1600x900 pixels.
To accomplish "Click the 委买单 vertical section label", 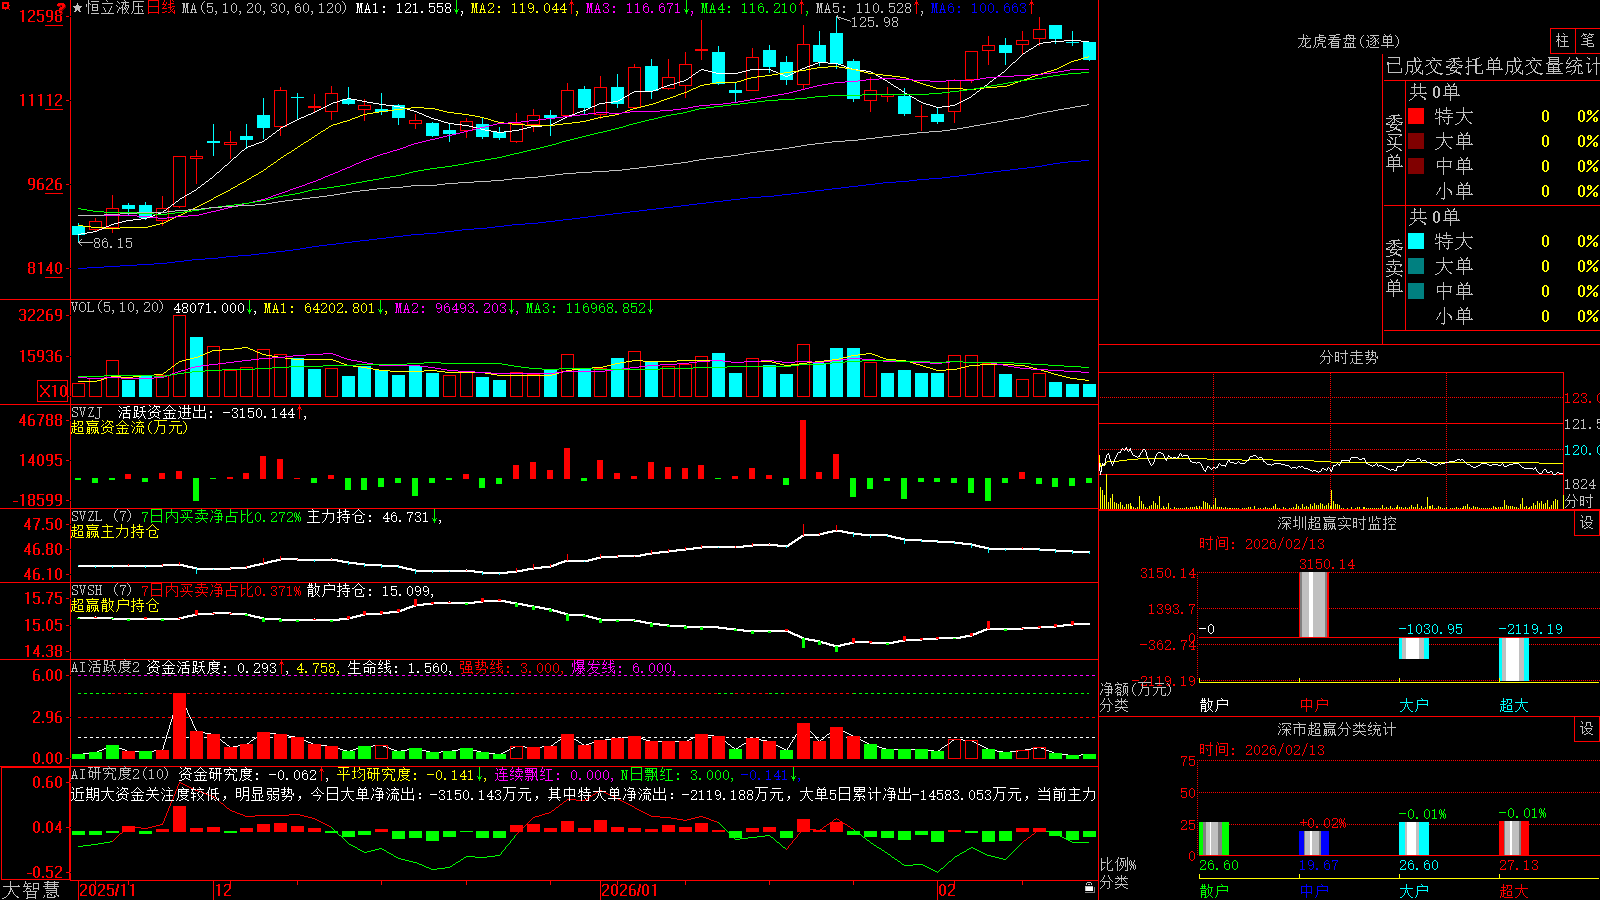I will pos(1394,142).
